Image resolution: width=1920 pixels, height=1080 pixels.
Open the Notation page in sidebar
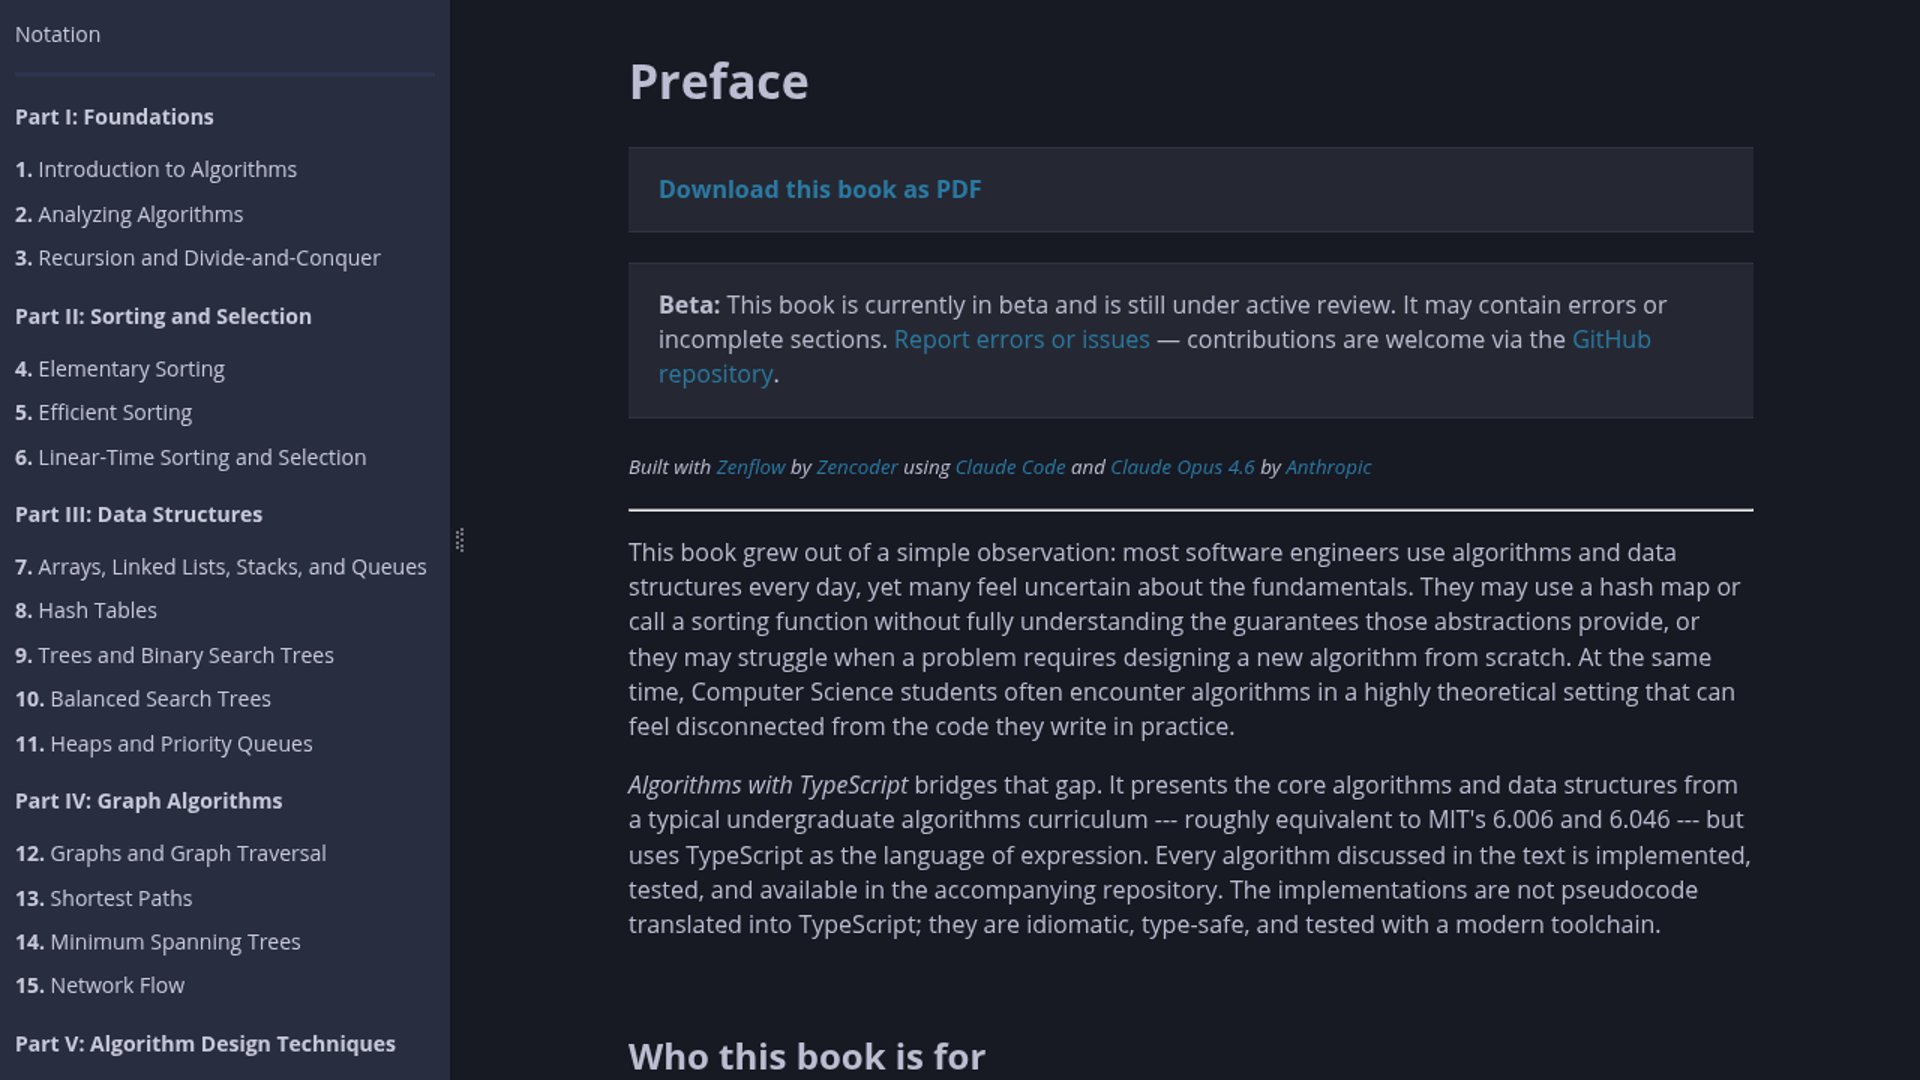[x=58, y=35]
